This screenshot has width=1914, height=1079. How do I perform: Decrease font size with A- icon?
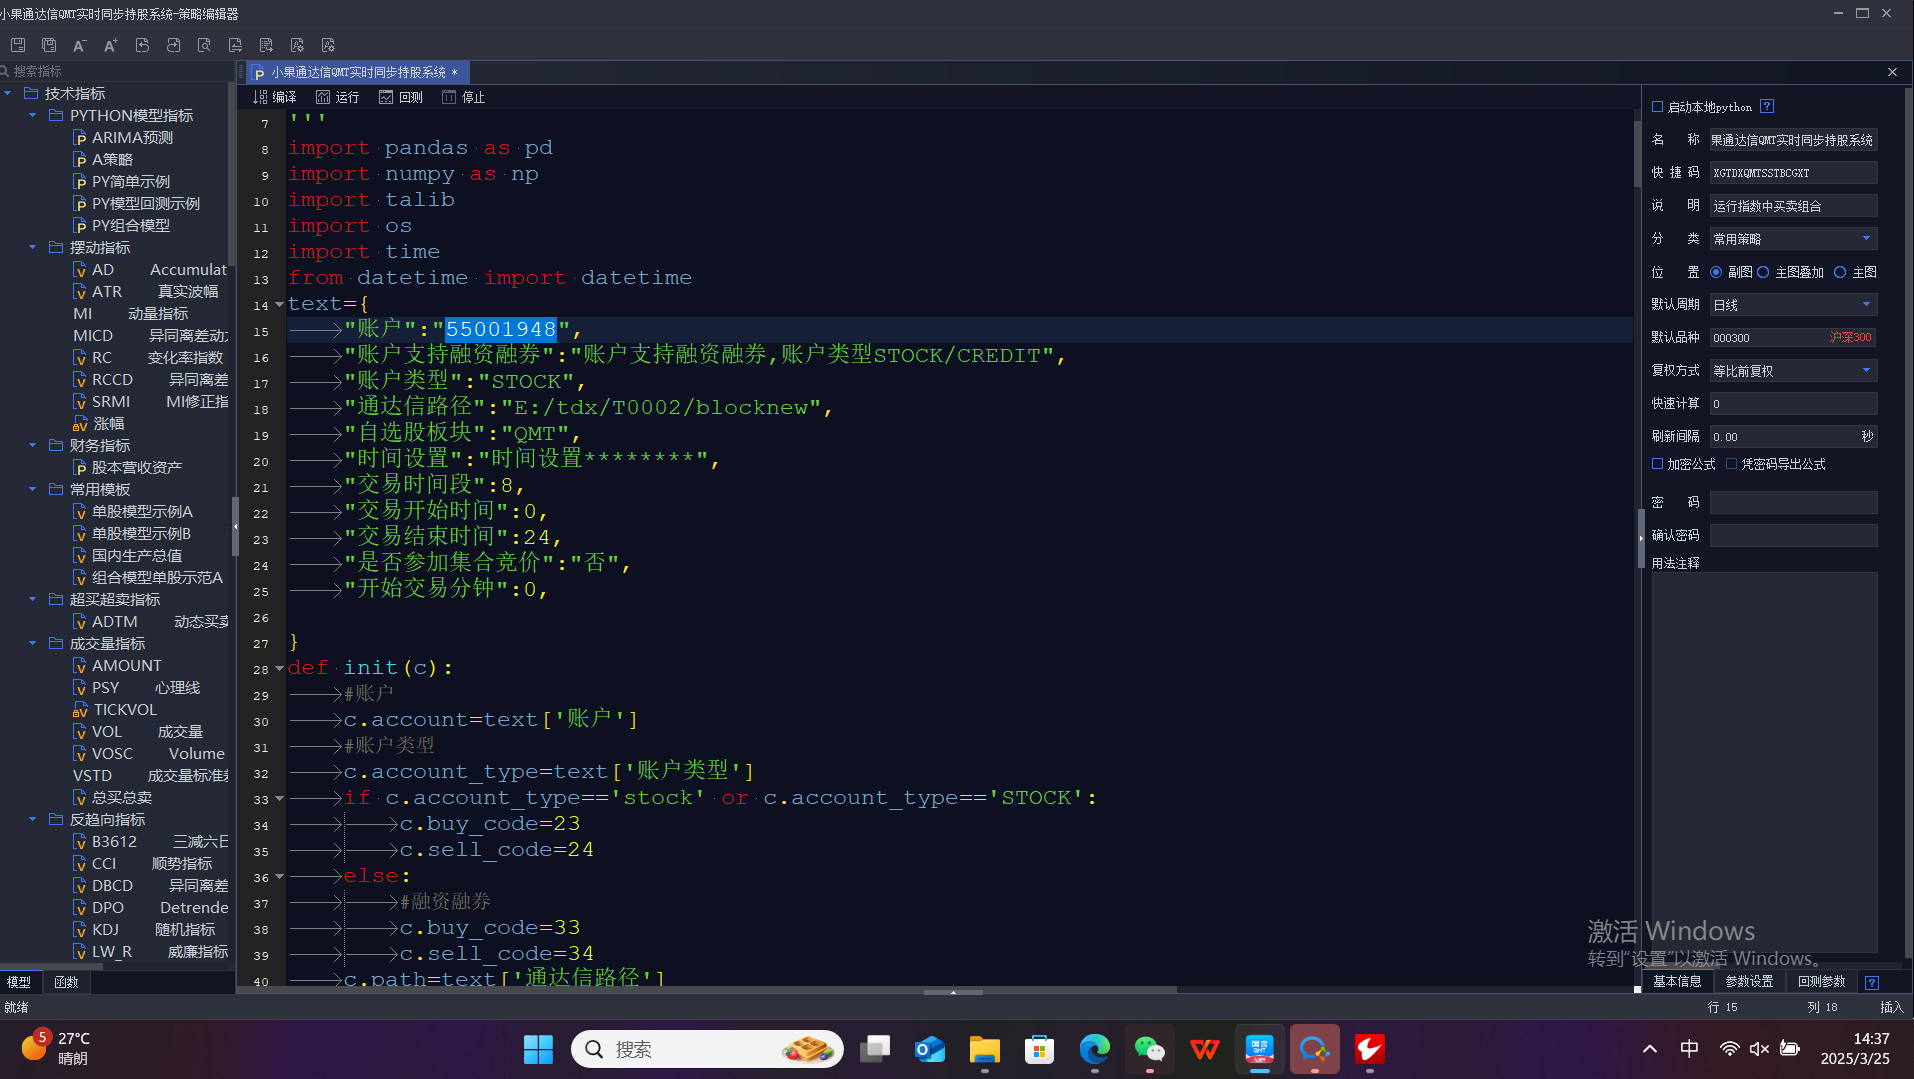click(x=80, y=45)
